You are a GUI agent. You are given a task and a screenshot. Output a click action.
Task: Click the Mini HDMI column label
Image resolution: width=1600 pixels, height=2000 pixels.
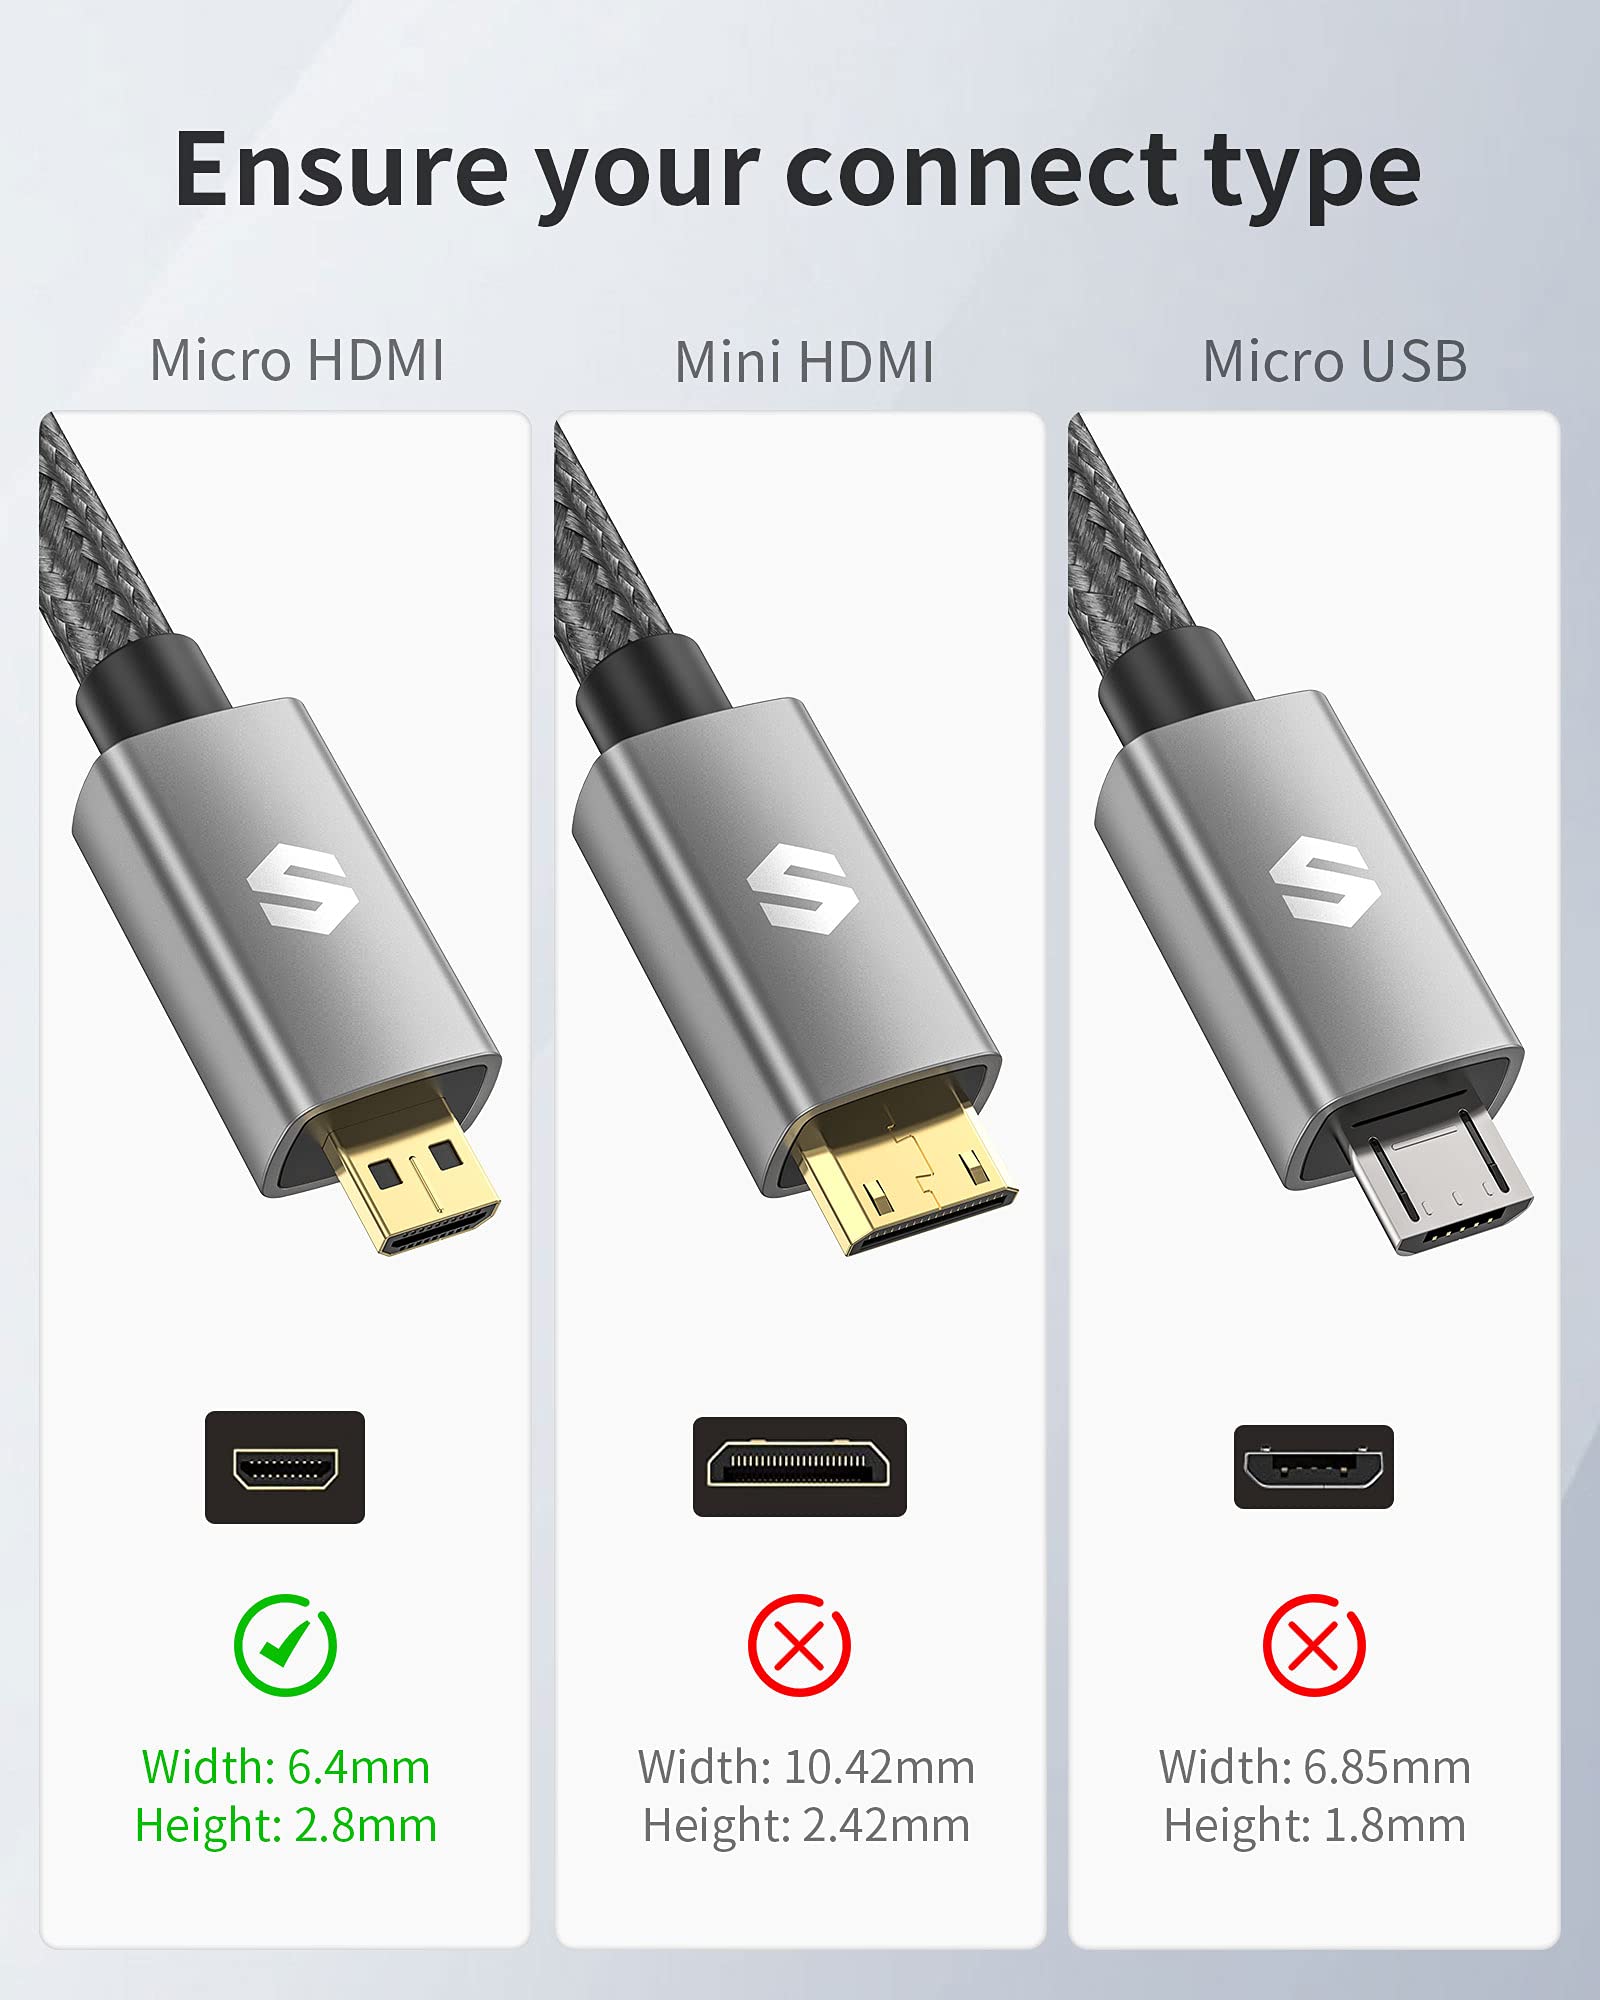pyautogui.click(x=805, y=361)
